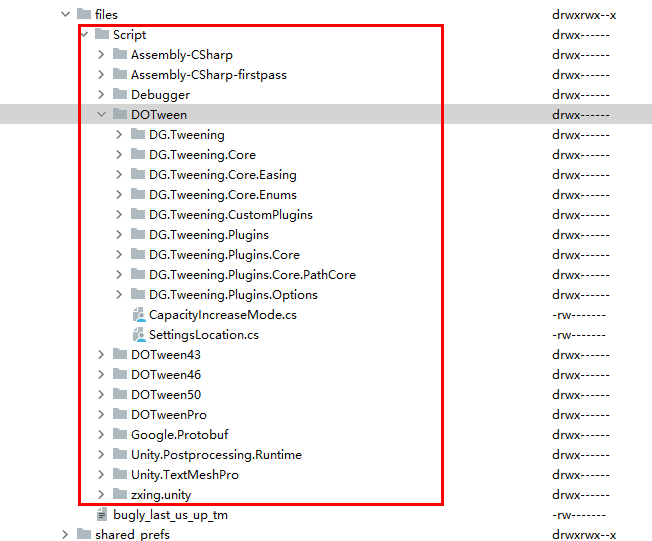Click the Assembly-CSharp folder icon
Viewport: 652px width, 541px height.
click(120, 54)
